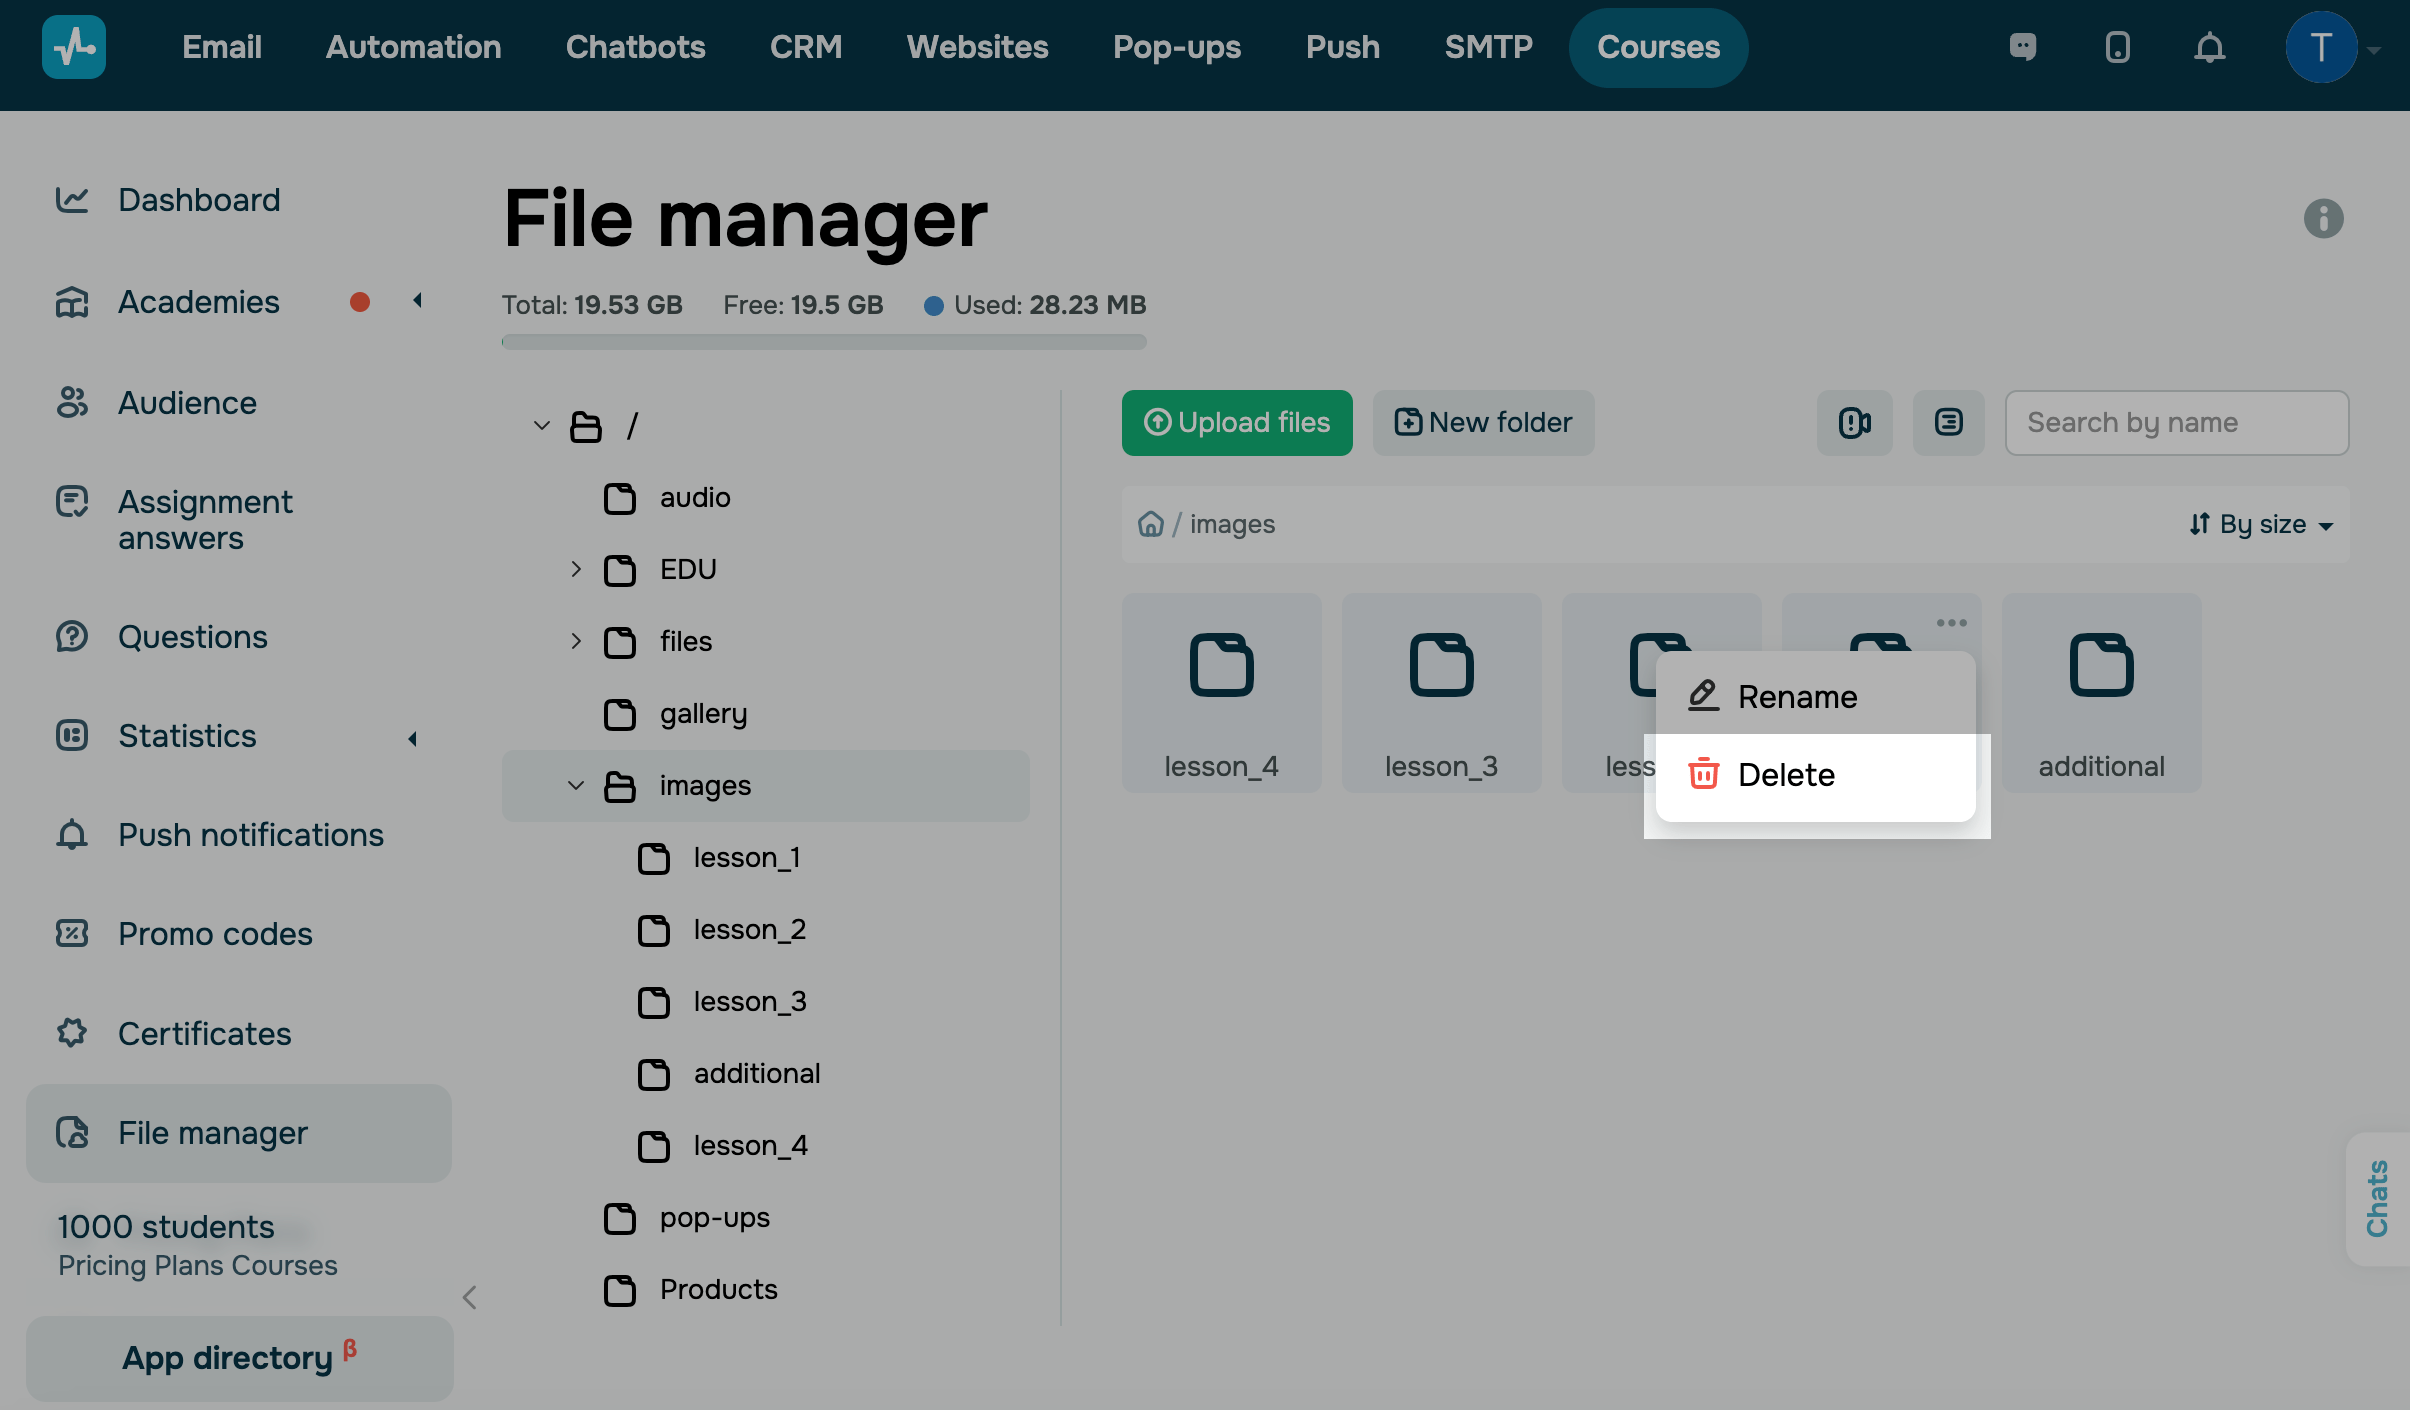
Task: Click the app logo in top-left
Action: point(74,47)
